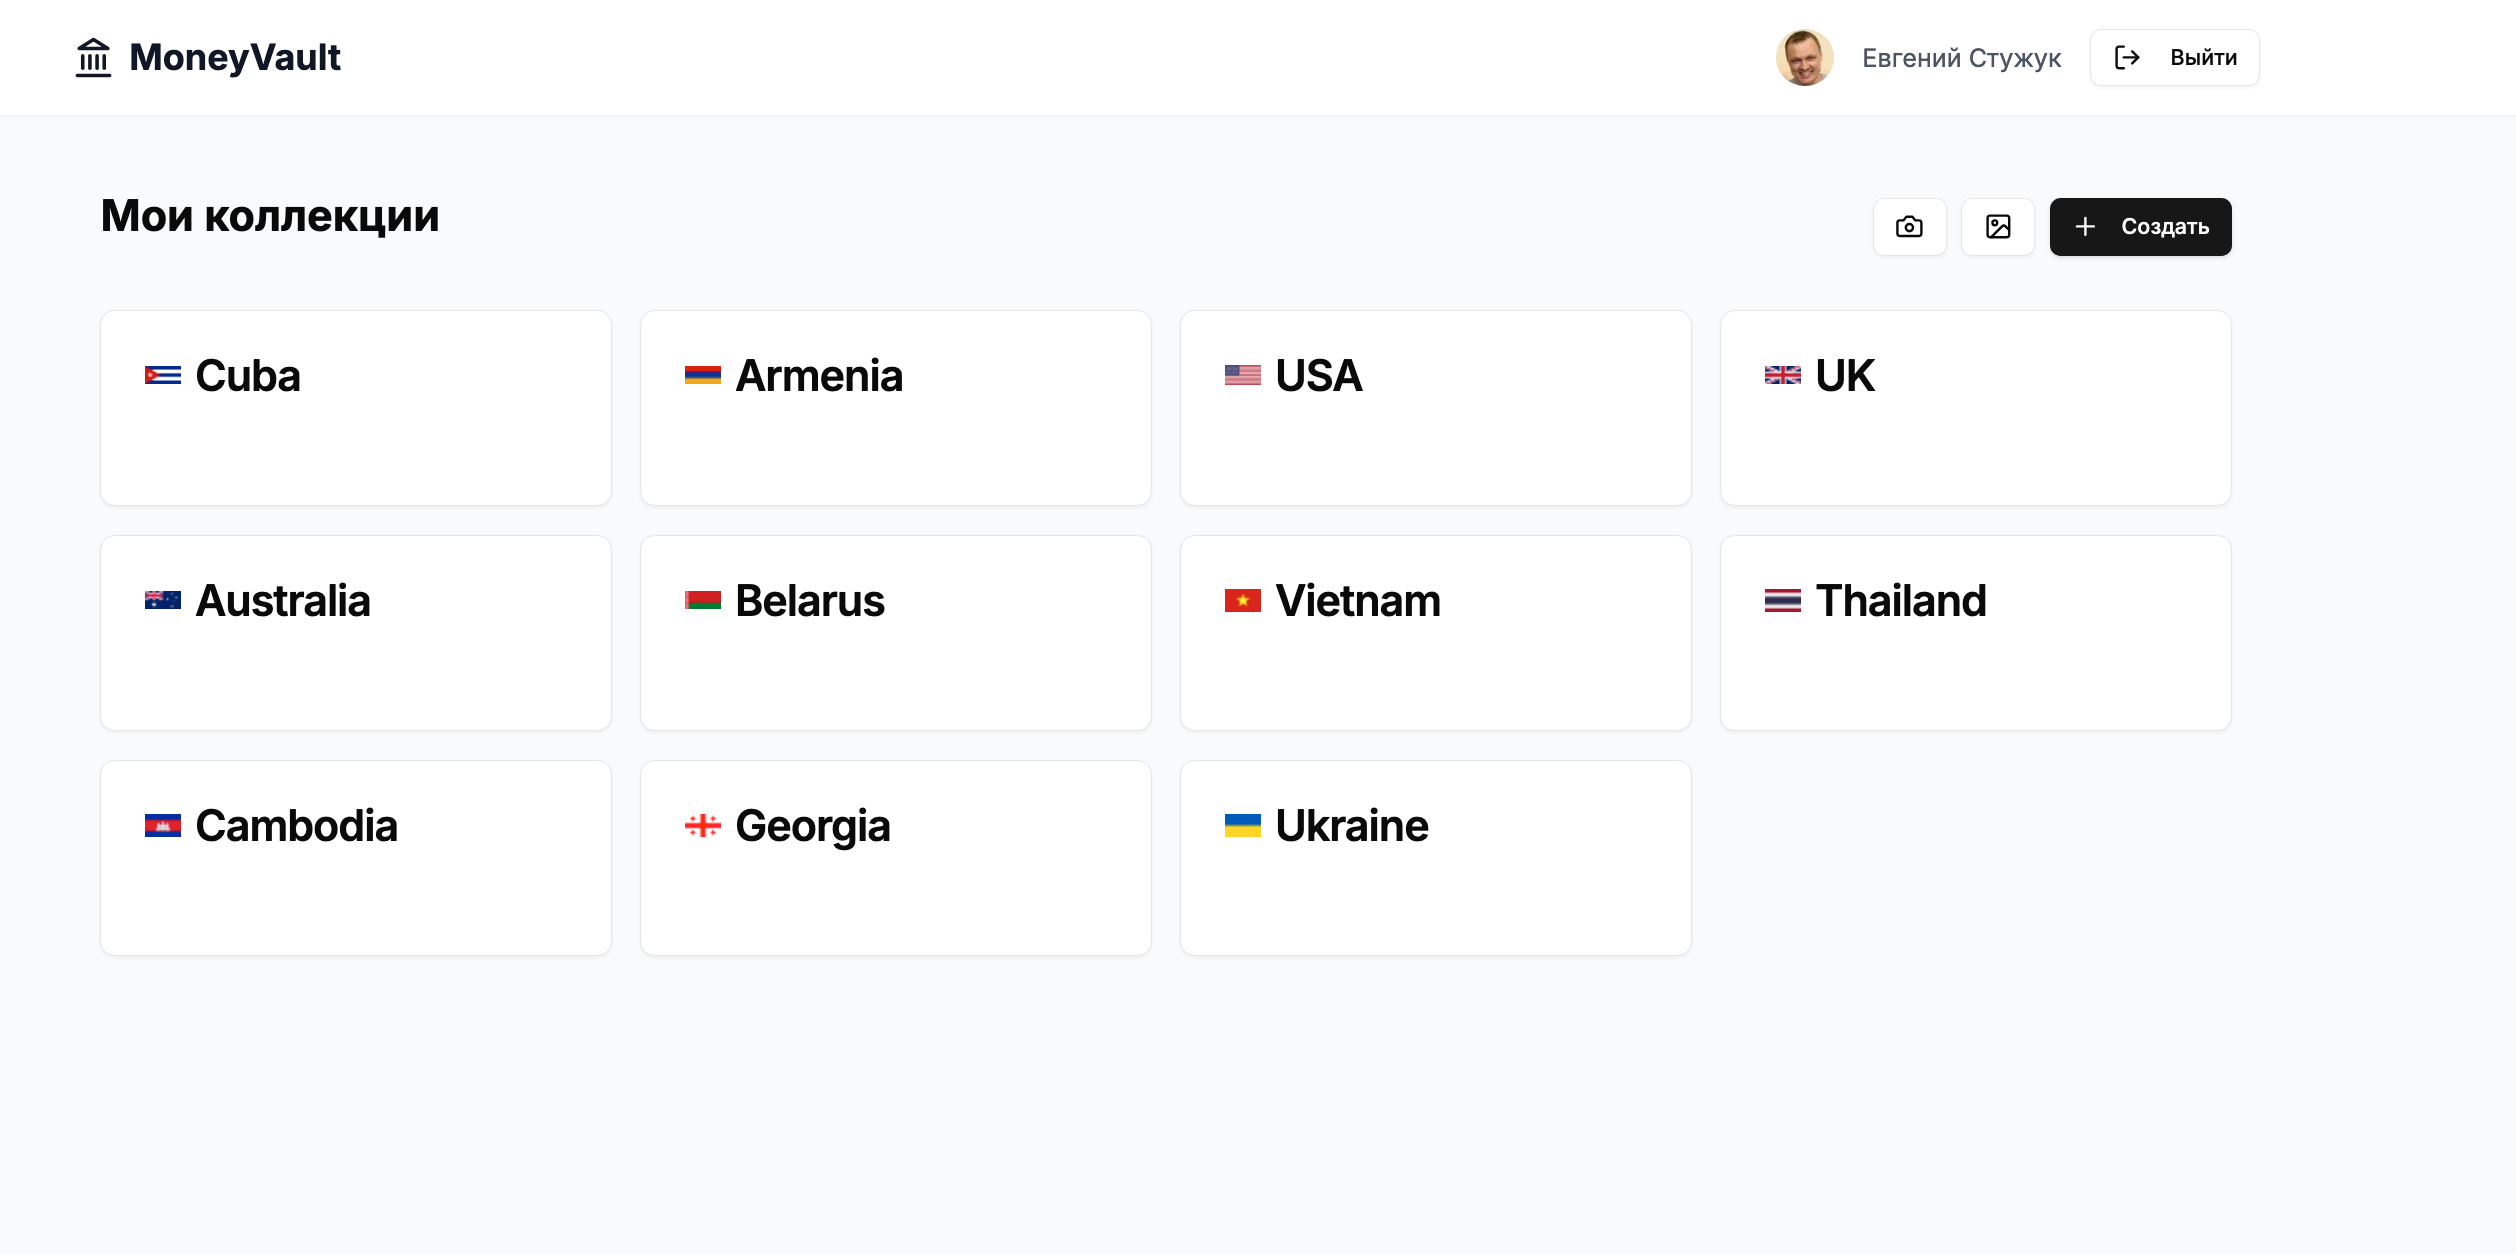Click the Мои коллекции heading
This screenshot has height=1254, width=2516.
pos(270,216)
